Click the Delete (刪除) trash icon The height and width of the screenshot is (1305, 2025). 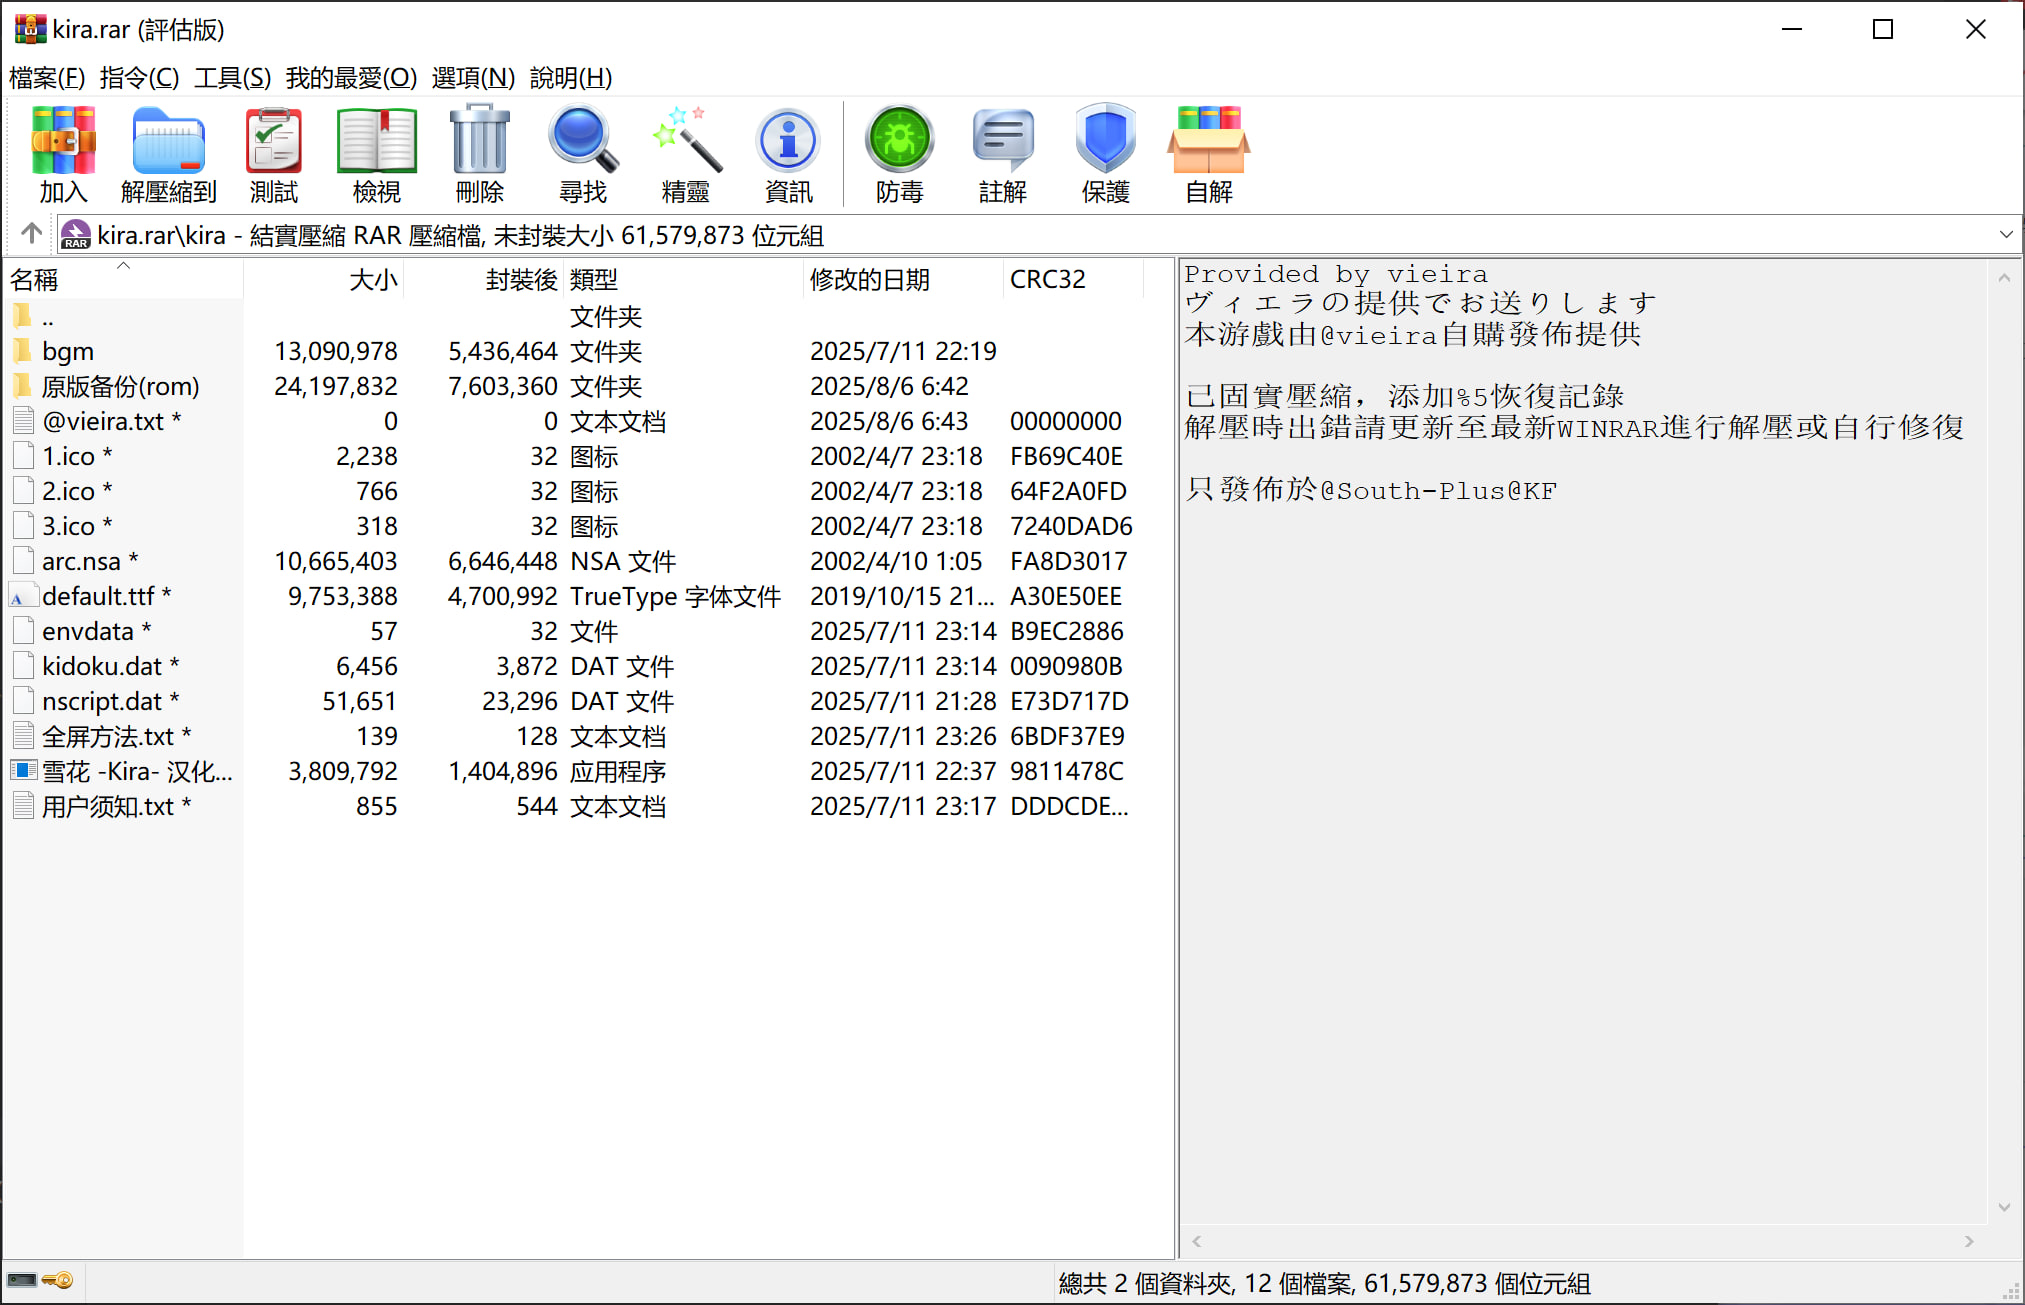pyautogui.click(x=479, y=153)
